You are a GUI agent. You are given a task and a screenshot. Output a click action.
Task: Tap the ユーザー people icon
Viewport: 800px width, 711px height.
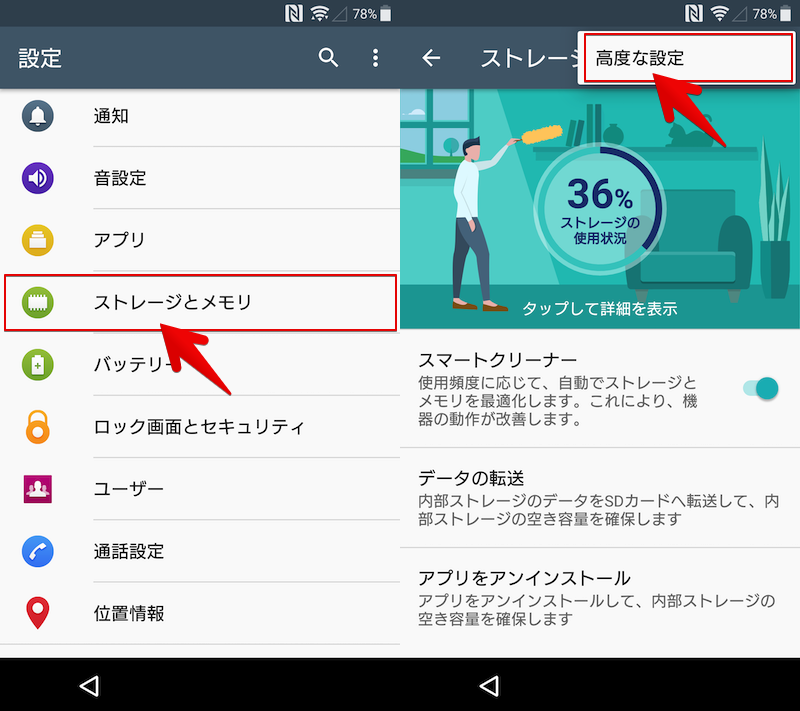click(x=38, y=489)
